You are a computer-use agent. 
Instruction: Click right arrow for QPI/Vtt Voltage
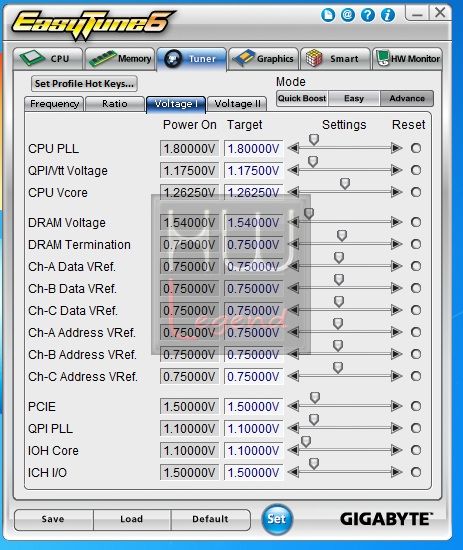pos(396,170)
